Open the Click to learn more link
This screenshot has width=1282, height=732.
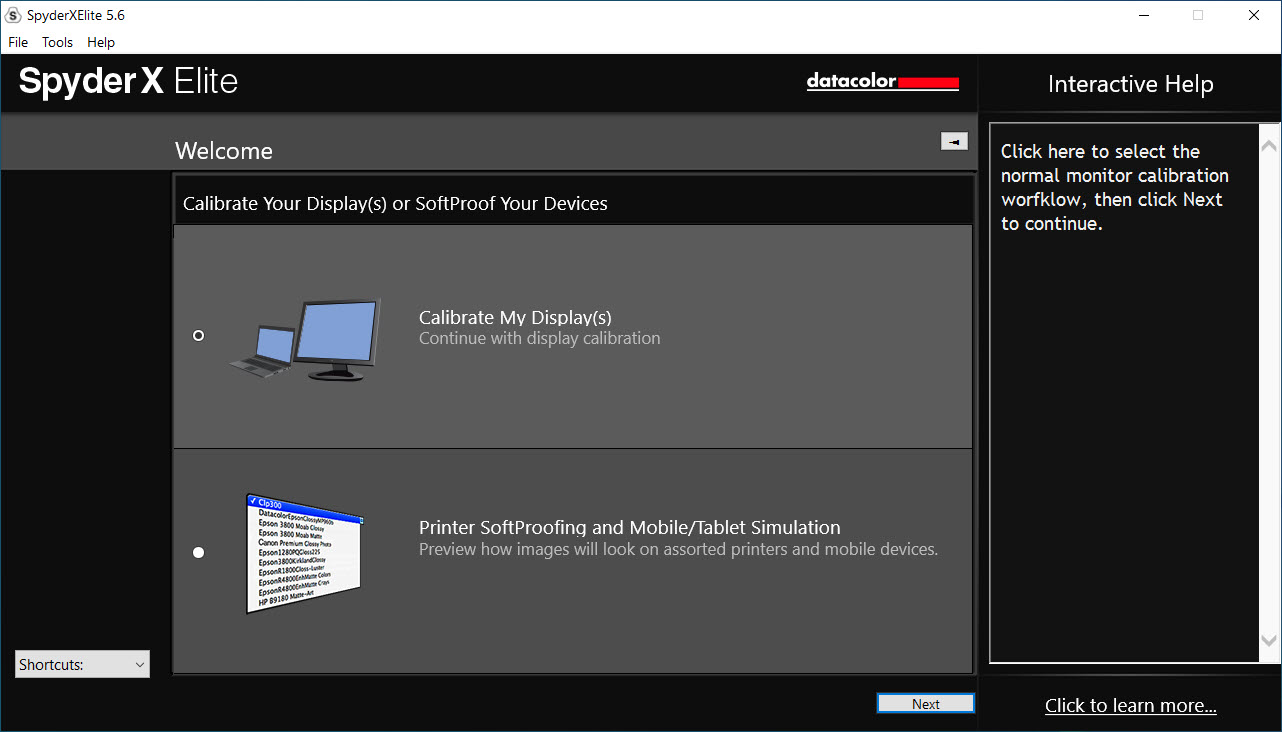click(1131, 706)
